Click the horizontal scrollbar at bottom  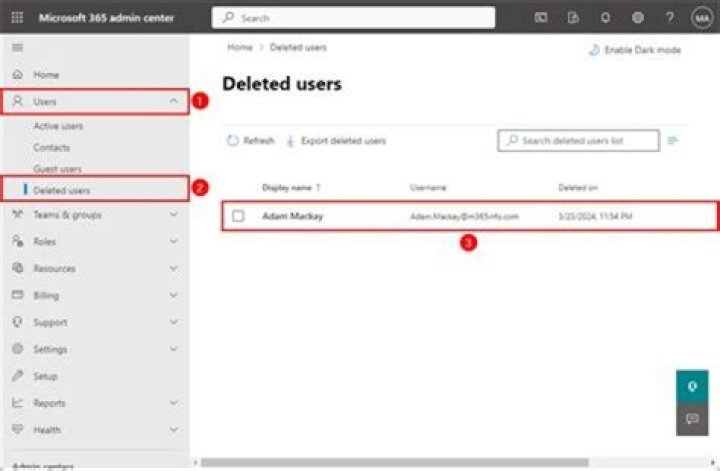(x=394, y=462)
